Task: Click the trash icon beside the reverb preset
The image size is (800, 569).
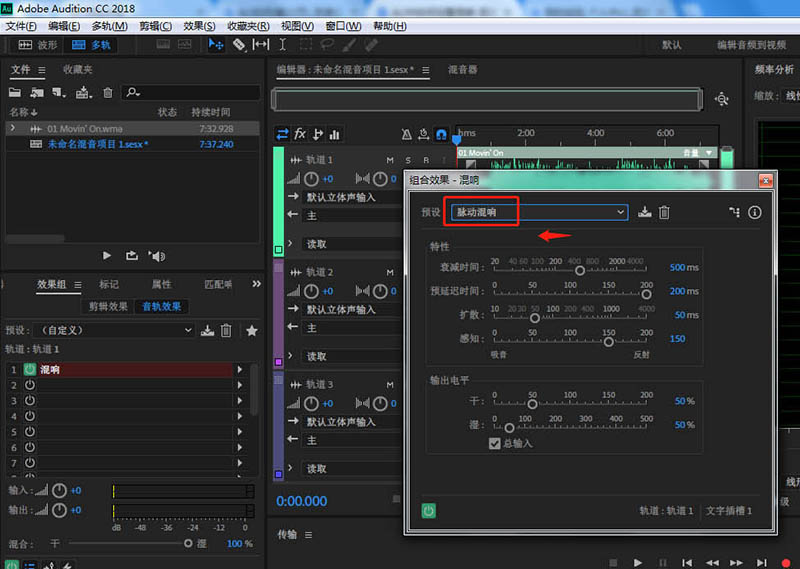Action: (664, 212)
